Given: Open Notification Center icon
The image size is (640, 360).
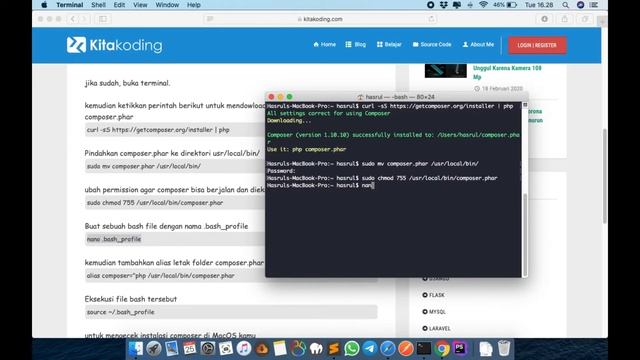Looking at the screenshot, I should [594, 5].
